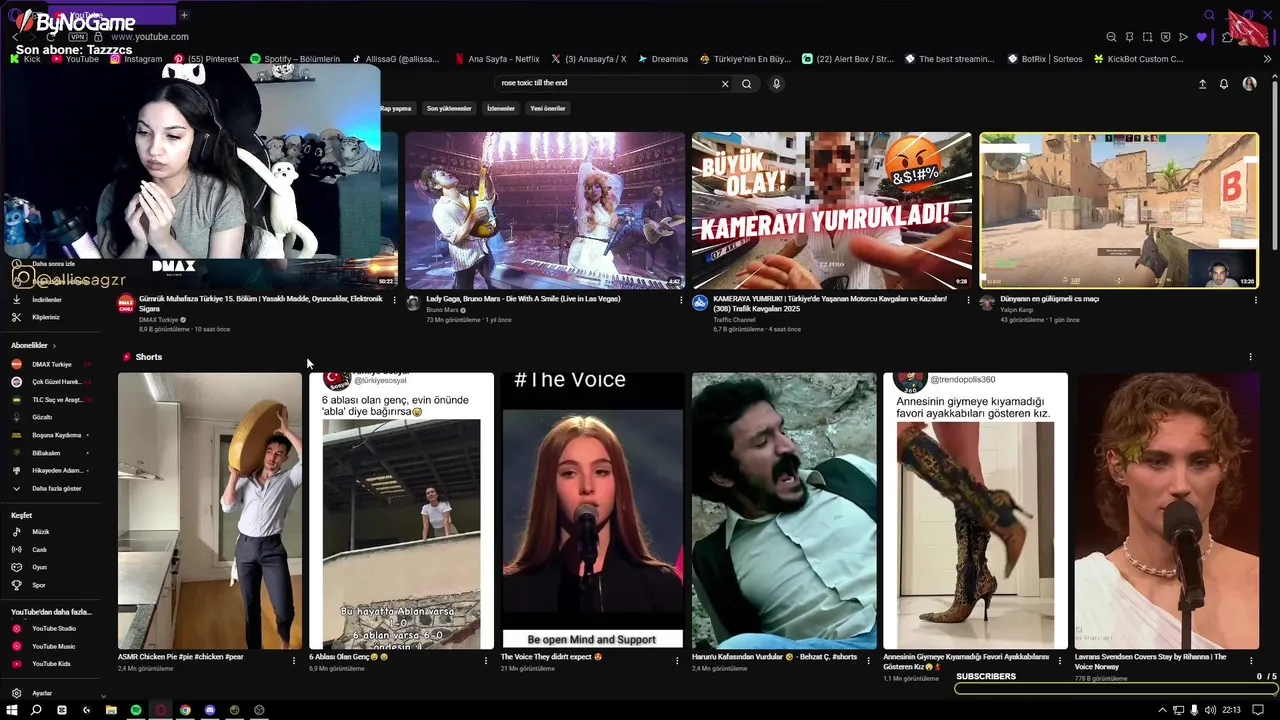Viewport: 1280px width, 720px height.
Task: Open the Ayarlar settings gear
Action: click(x=16, y=693)
